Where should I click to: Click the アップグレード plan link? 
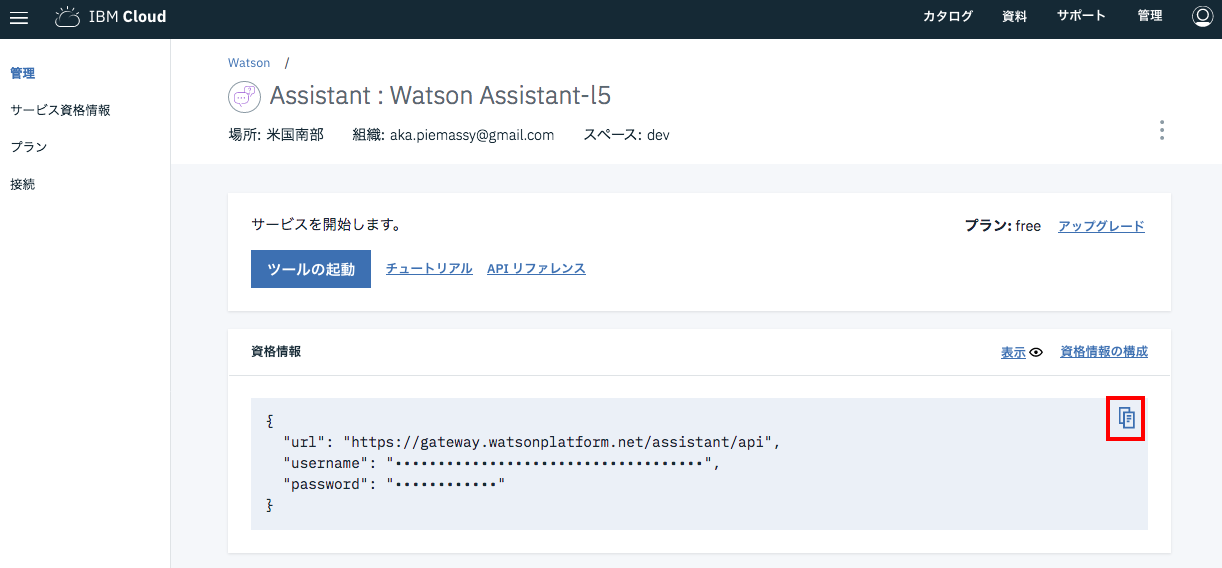click(1101, 226)
